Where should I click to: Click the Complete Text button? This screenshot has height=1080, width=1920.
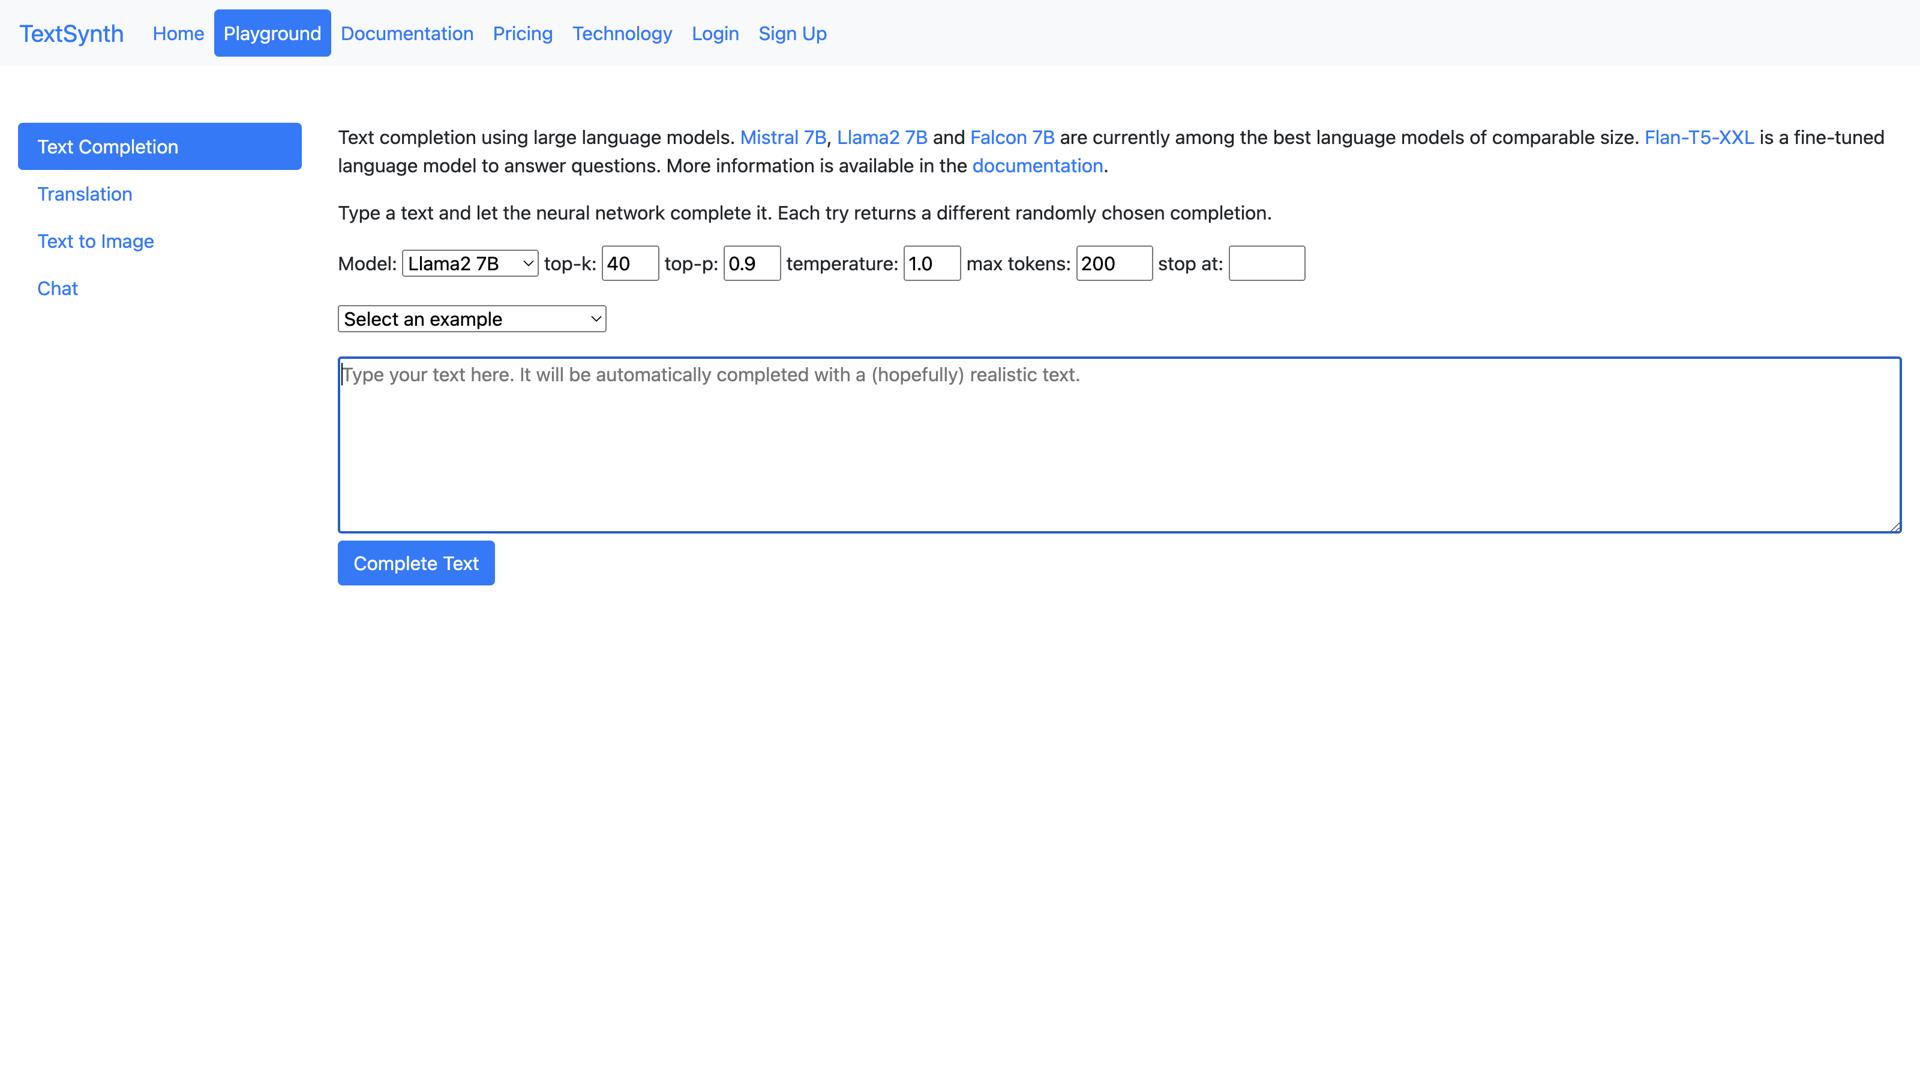tap(416, 564)
